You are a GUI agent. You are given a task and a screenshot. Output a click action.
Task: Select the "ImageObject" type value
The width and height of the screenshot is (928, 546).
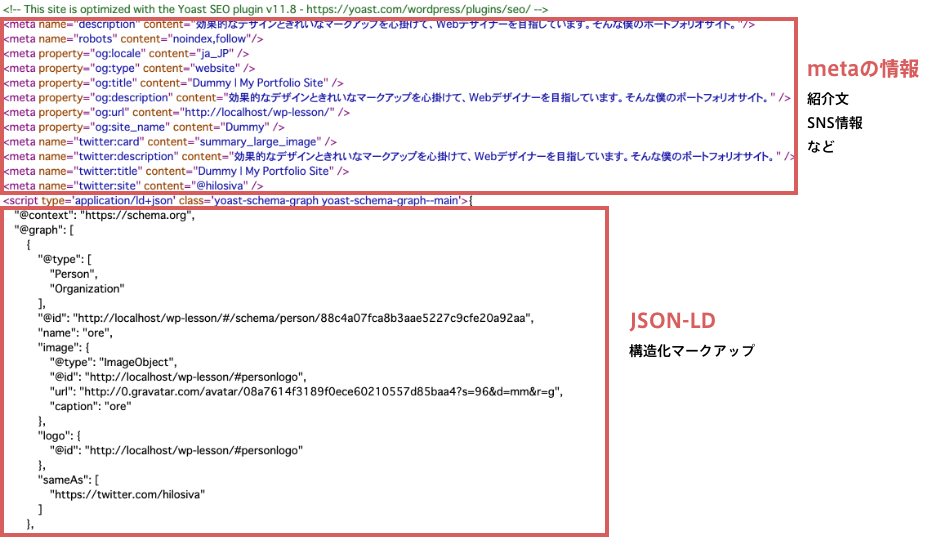pyautogui.click(x=137, y=362)
